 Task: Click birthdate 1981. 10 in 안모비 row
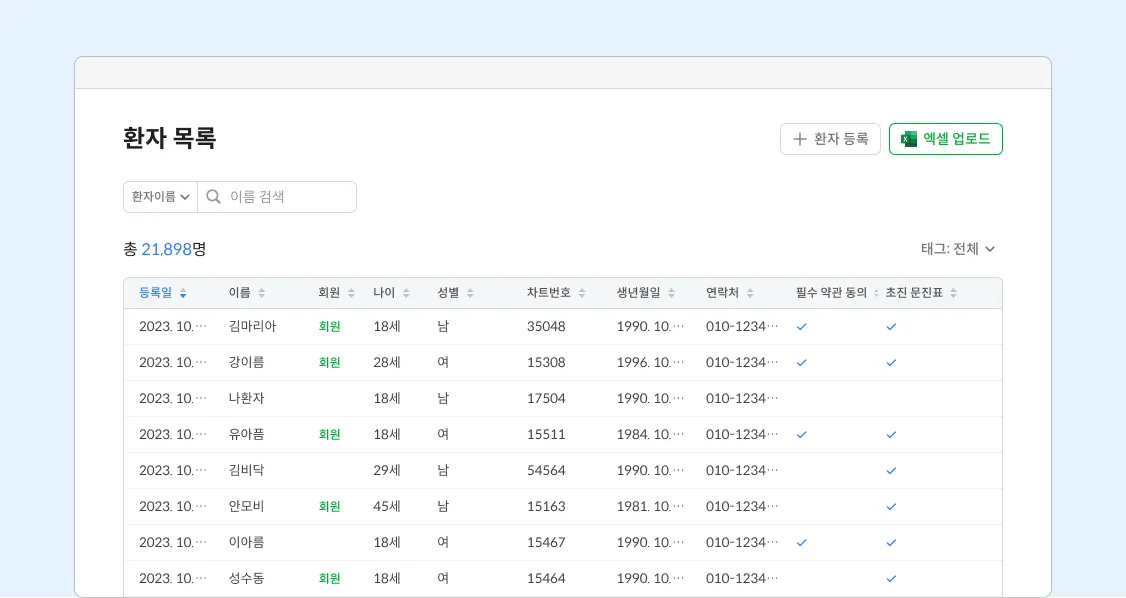650,506
